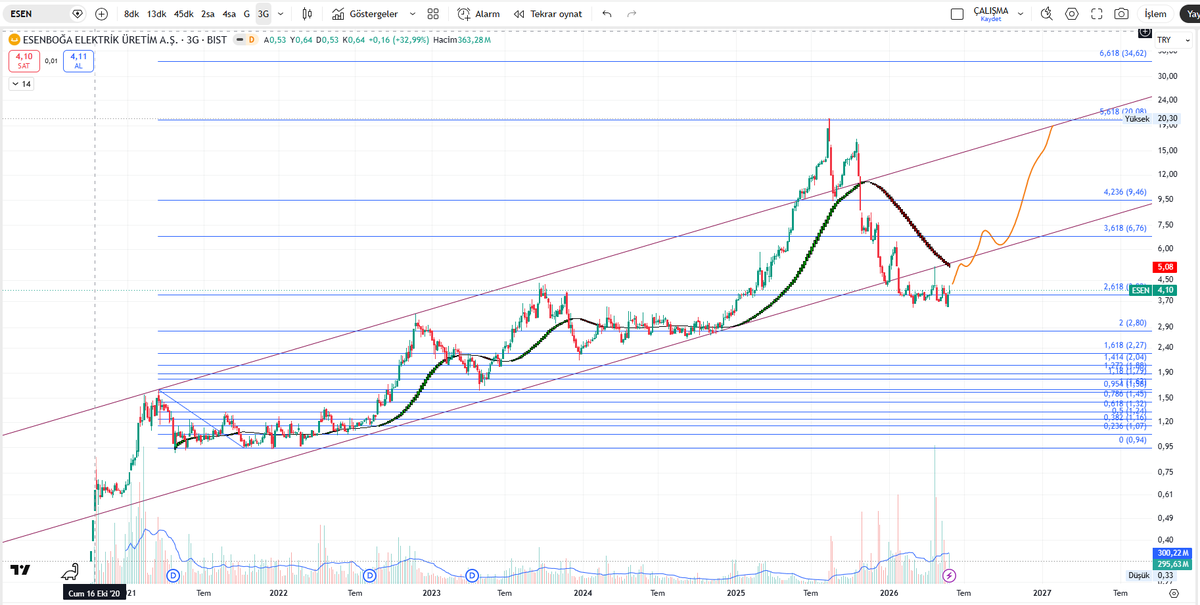Open the candlestick chart type selector
The image size is (1200, 605).
(307, 14)
